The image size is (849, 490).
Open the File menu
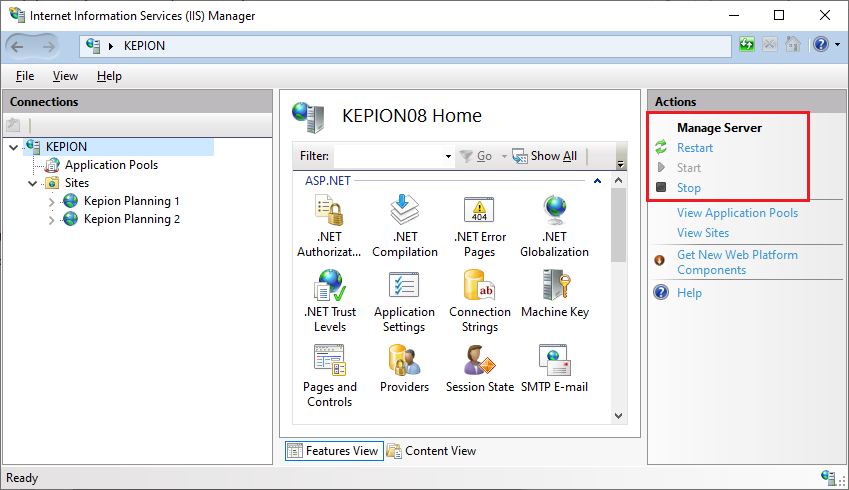click(25, 76)
